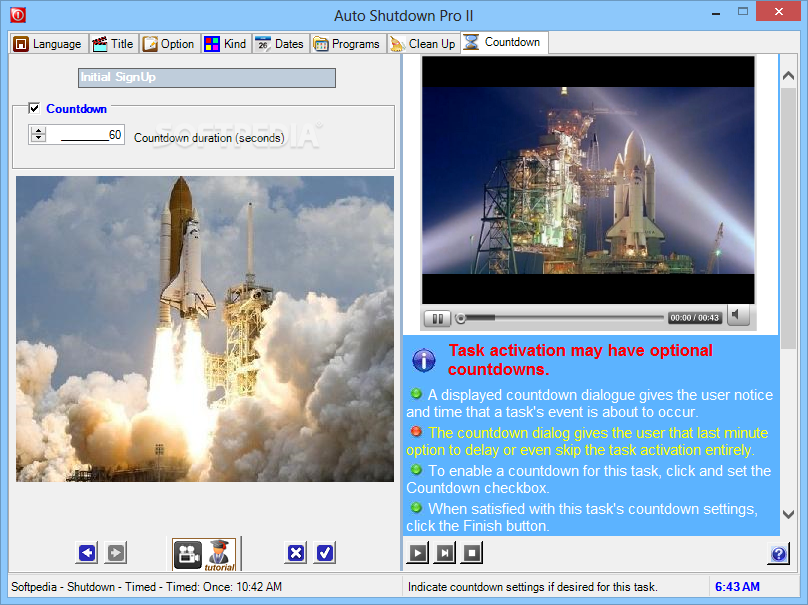808x605 pixels.
Task: Close the Auto Shutdown Pro II window
Action: 779,11
